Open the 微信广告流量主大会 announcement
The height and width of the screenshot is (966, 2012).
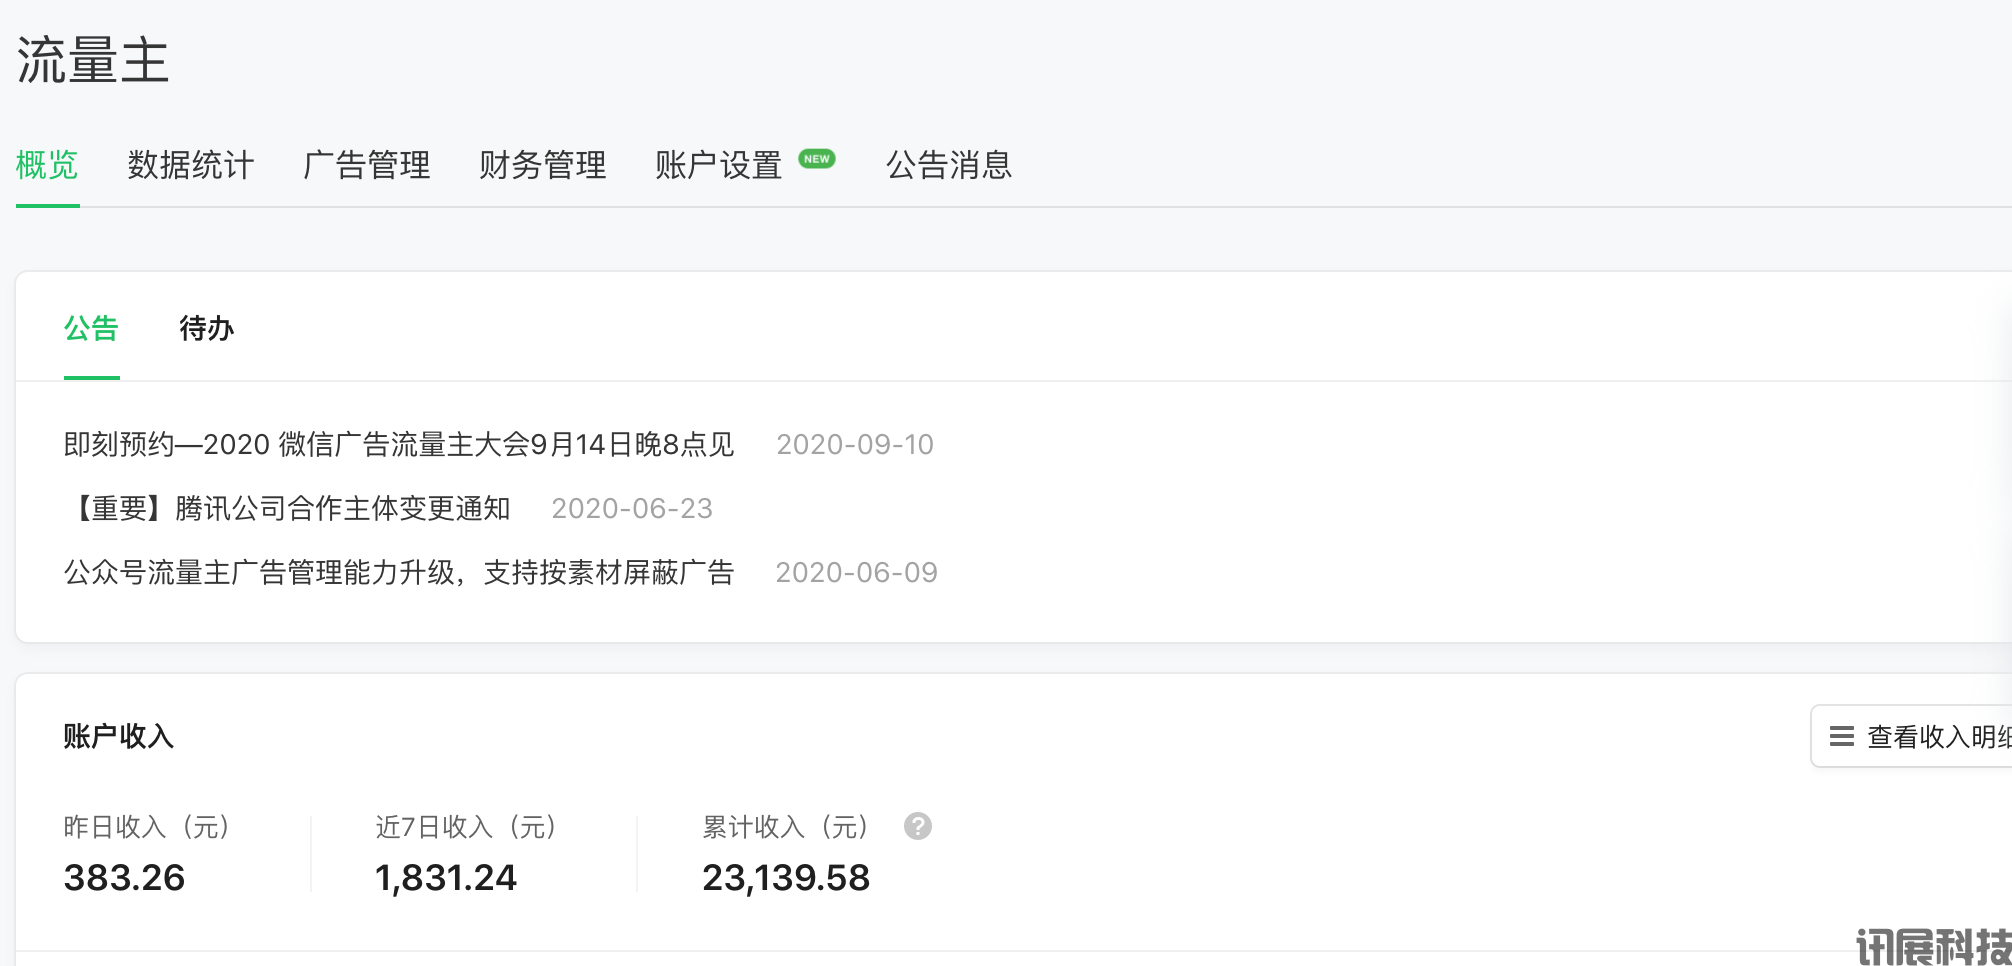pos(399,444)
